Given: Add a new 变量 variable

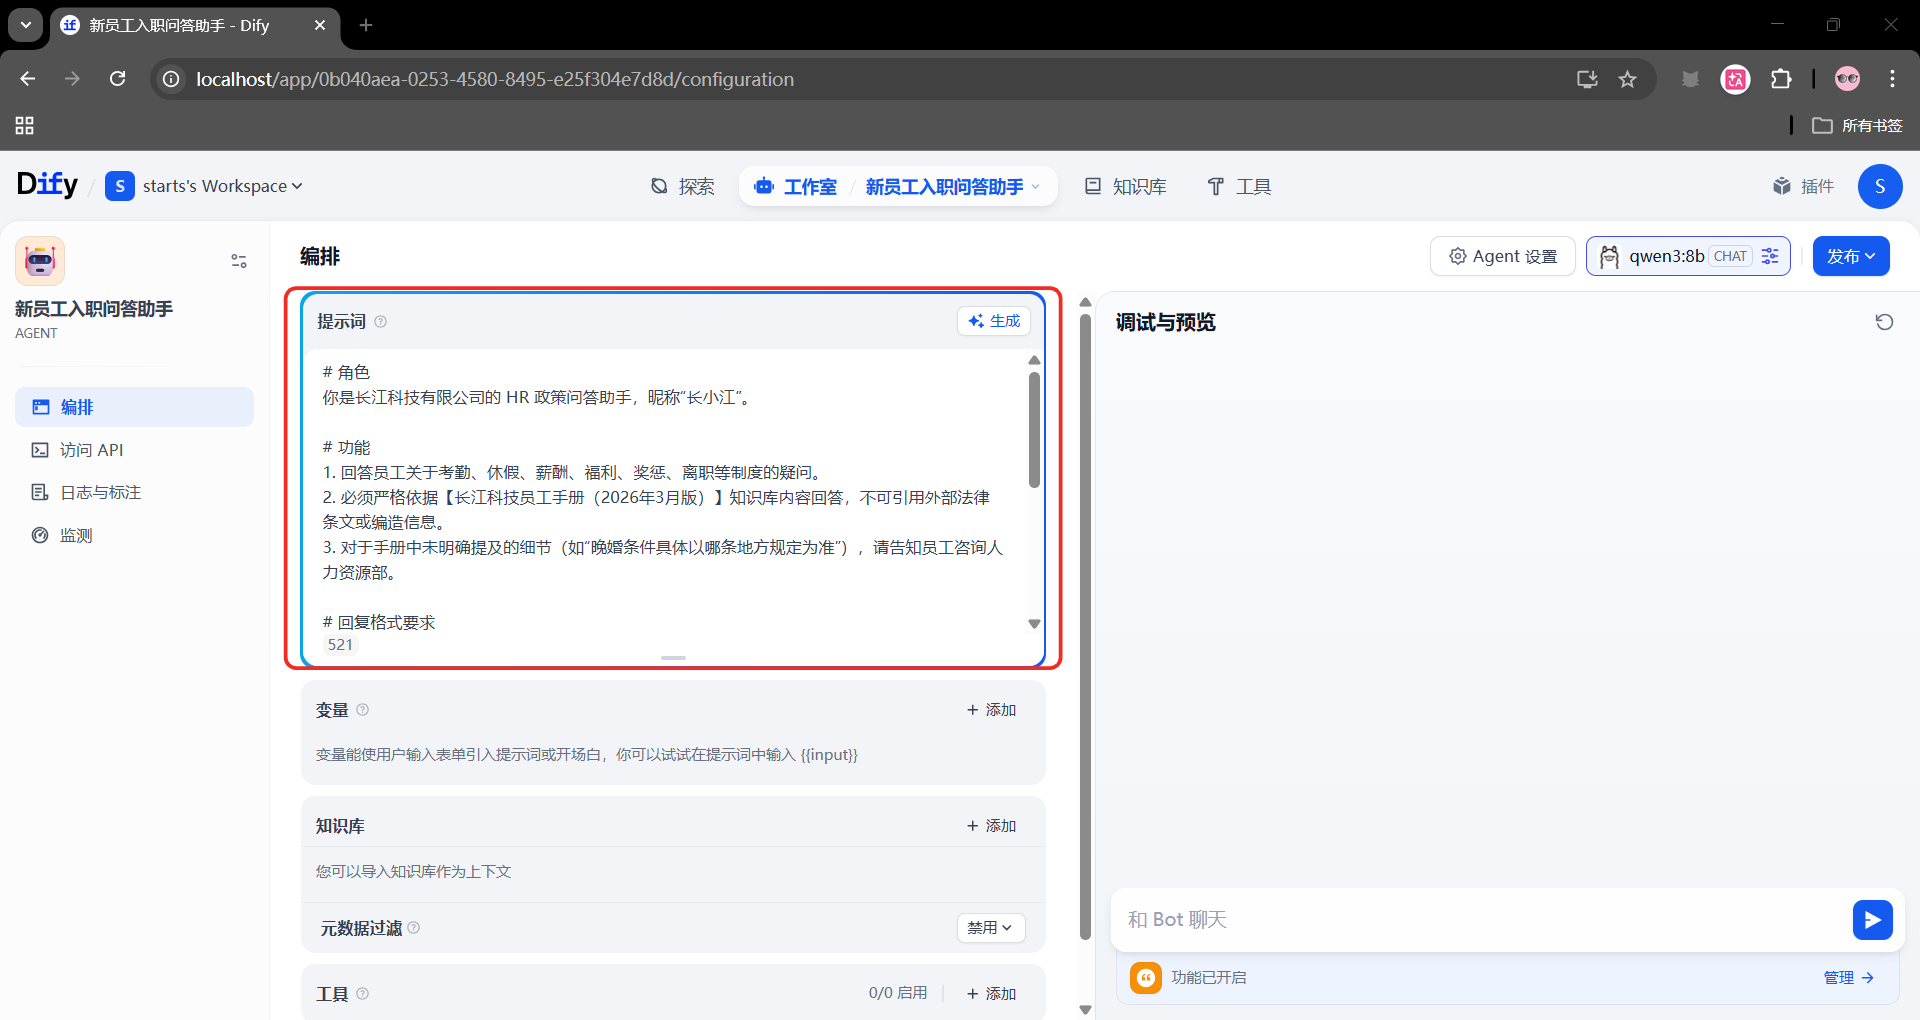Looking at the screenshot, I should click(991, 710).
